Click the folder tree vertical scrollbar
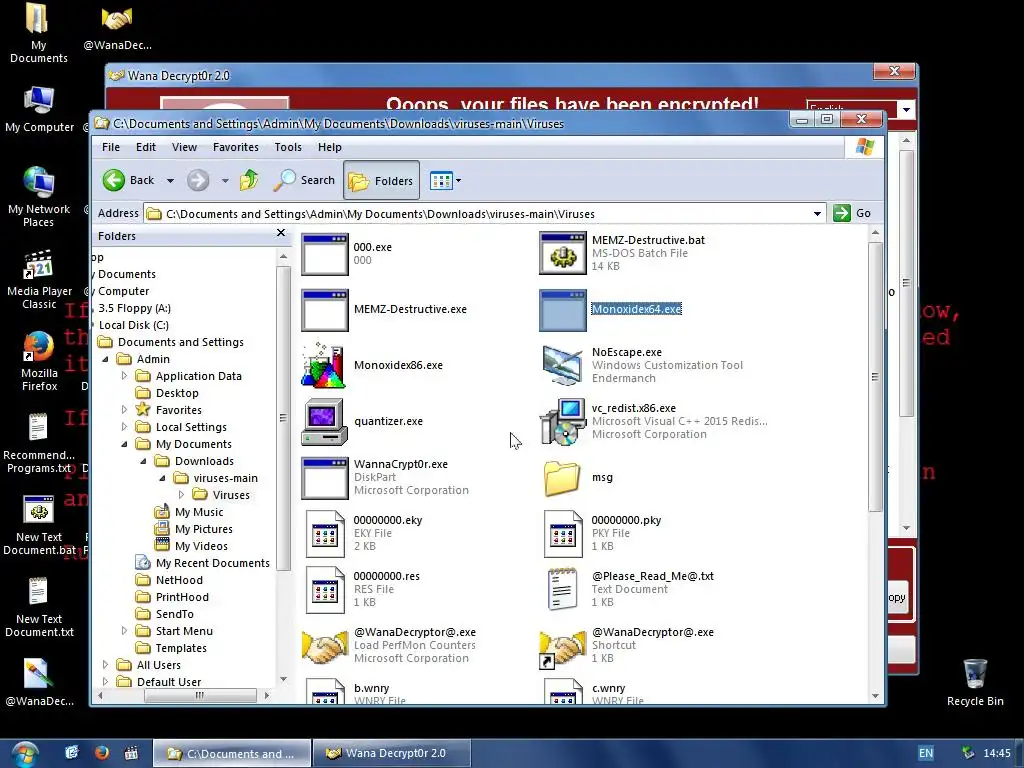This screenshot has width=1024, height=768. coord(283,418)
